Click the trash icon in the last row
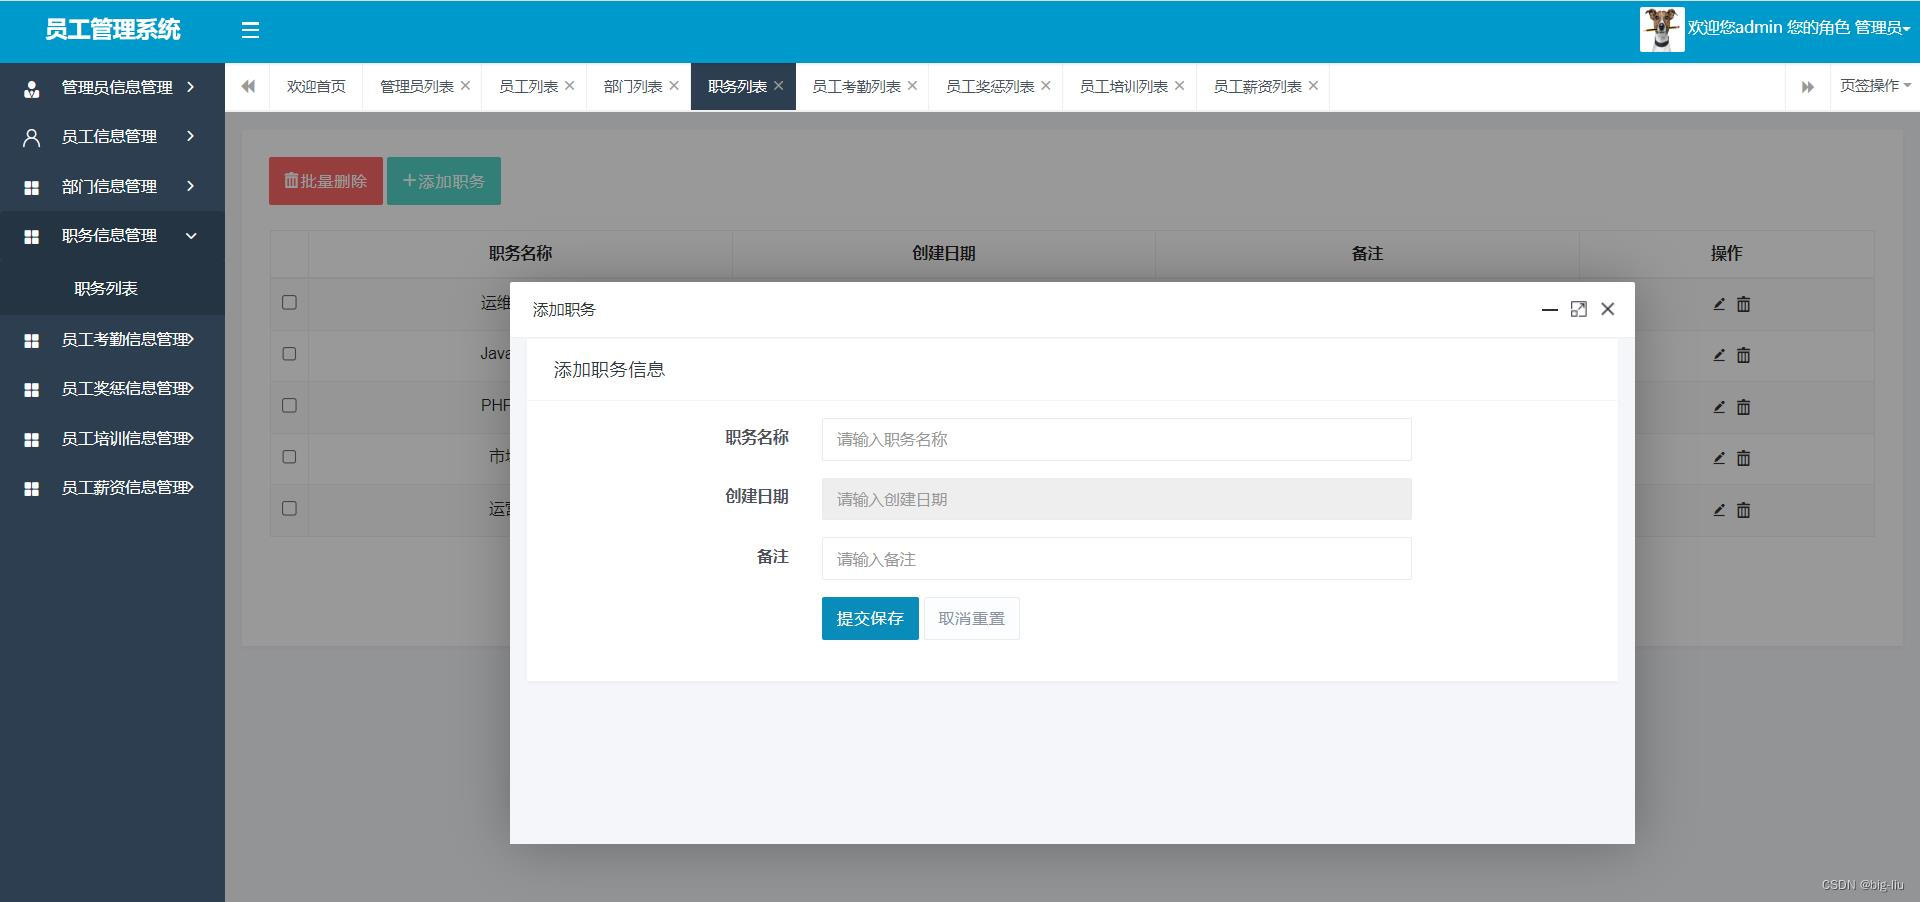This screenshot has height=902, width=1920. click(x=1743, y=510)
